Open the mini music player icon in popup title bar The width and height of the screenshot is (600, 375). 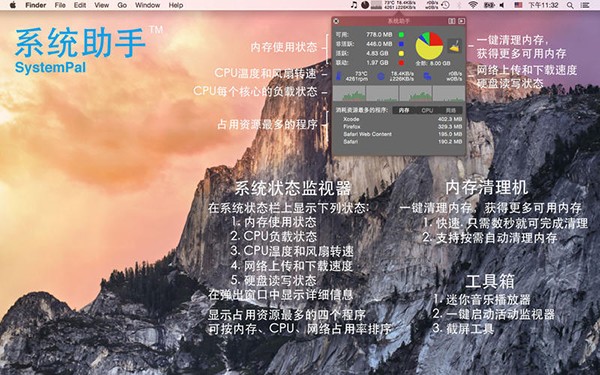click(452, 21)
